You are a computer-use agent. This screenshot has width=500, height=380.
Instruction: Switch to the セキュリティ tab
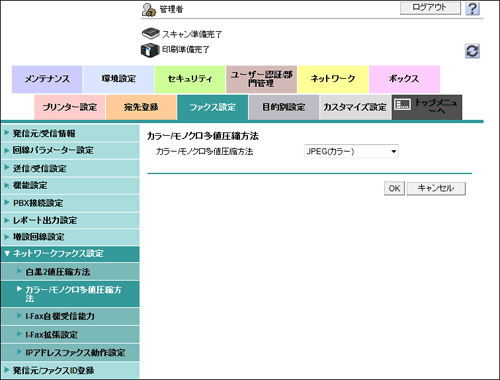(190, 79)
